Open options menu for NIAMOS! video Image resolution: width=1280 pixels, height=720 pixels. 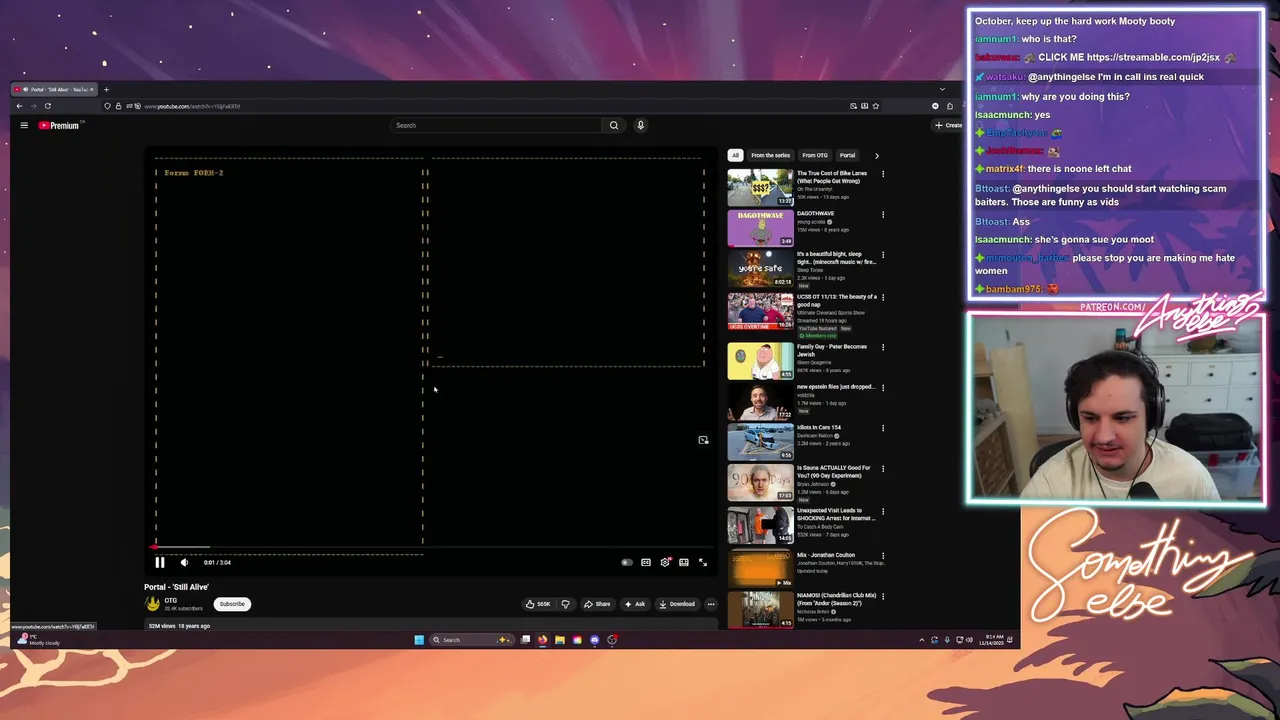[883, 597]
